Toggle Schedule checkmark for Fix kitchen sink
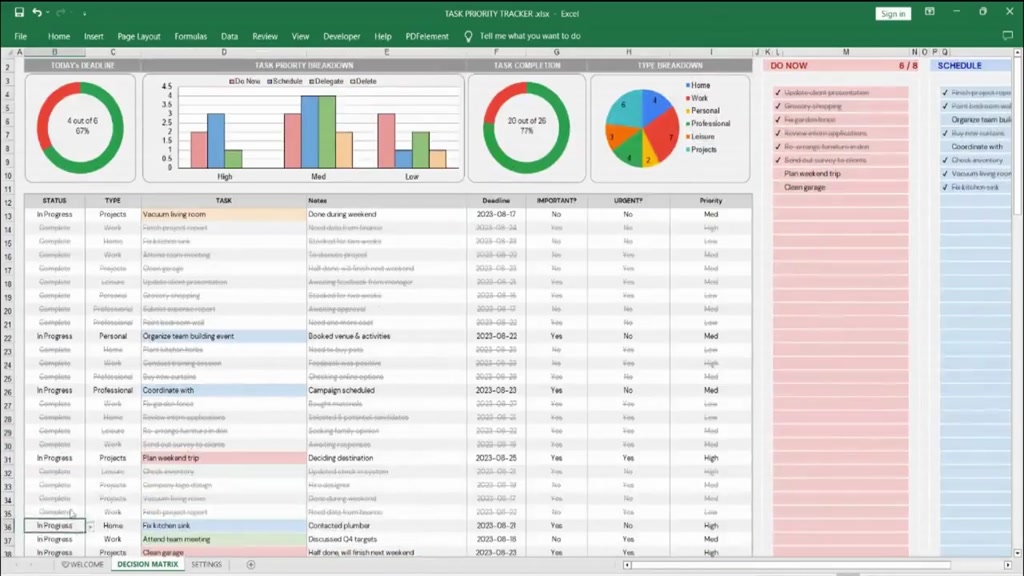The image size is (1024, 576). pyautogui.click(x=945, y=187)
